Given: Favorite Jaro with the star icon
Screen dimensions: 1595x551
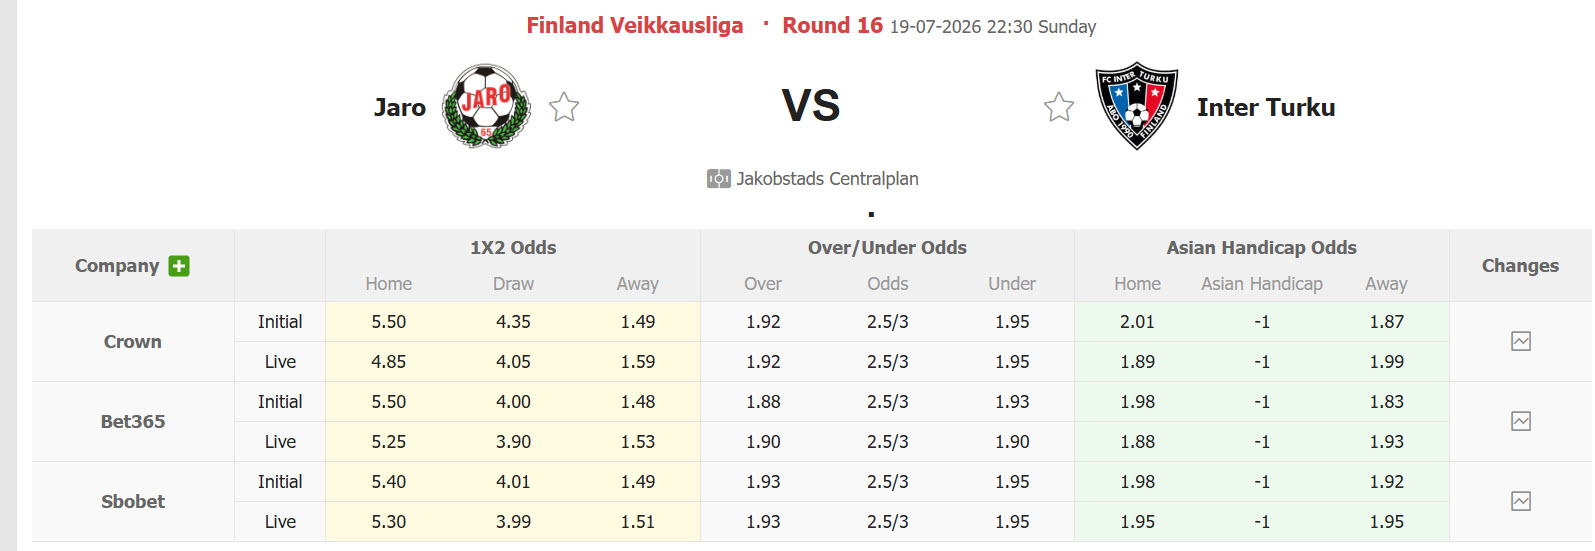Looking at the screenshot, I should click(564, 107).
